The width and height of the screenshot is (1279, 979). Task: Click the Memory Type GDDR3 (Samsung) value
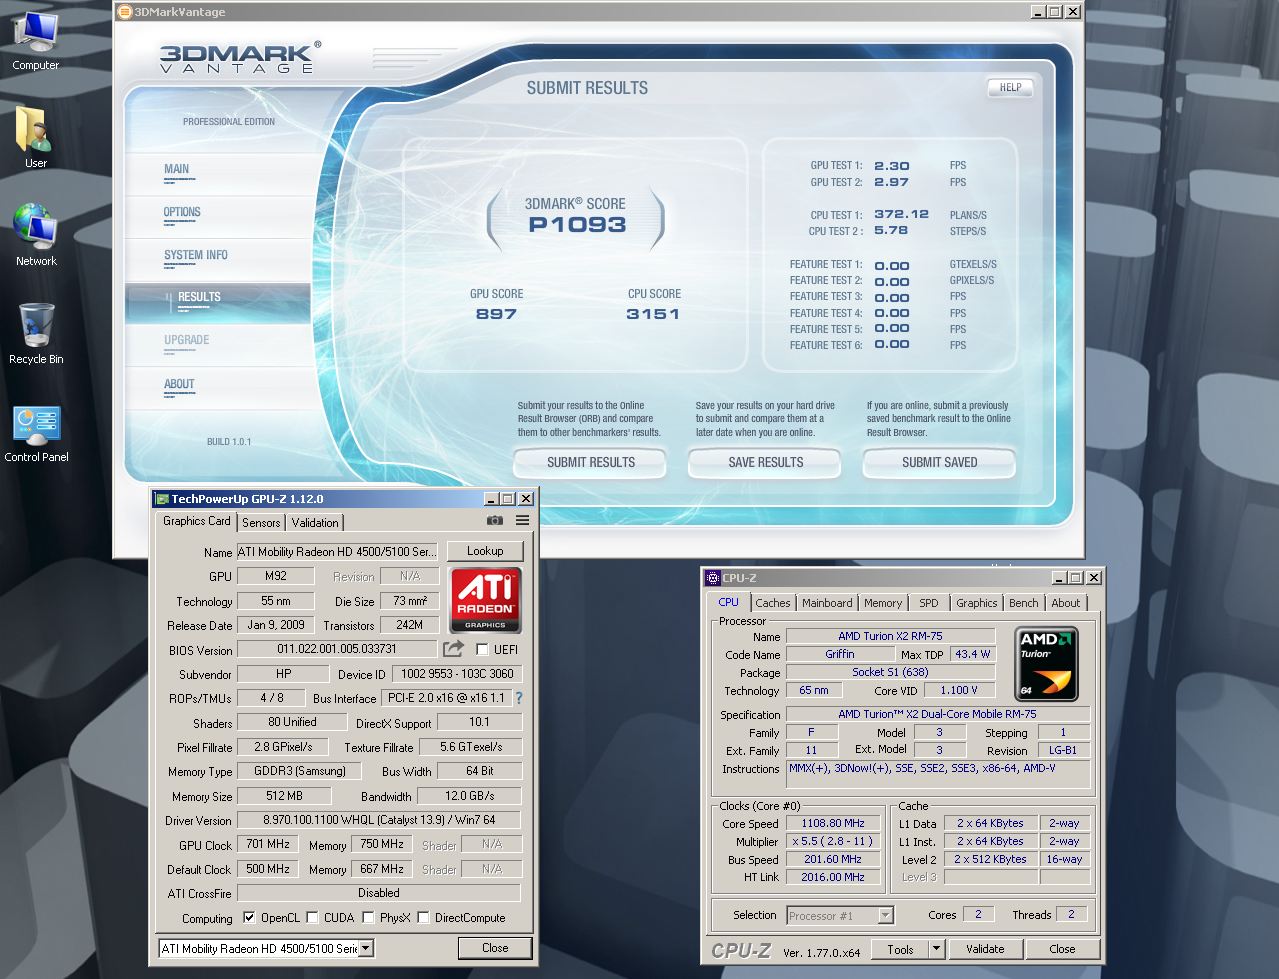click(299, 771)
